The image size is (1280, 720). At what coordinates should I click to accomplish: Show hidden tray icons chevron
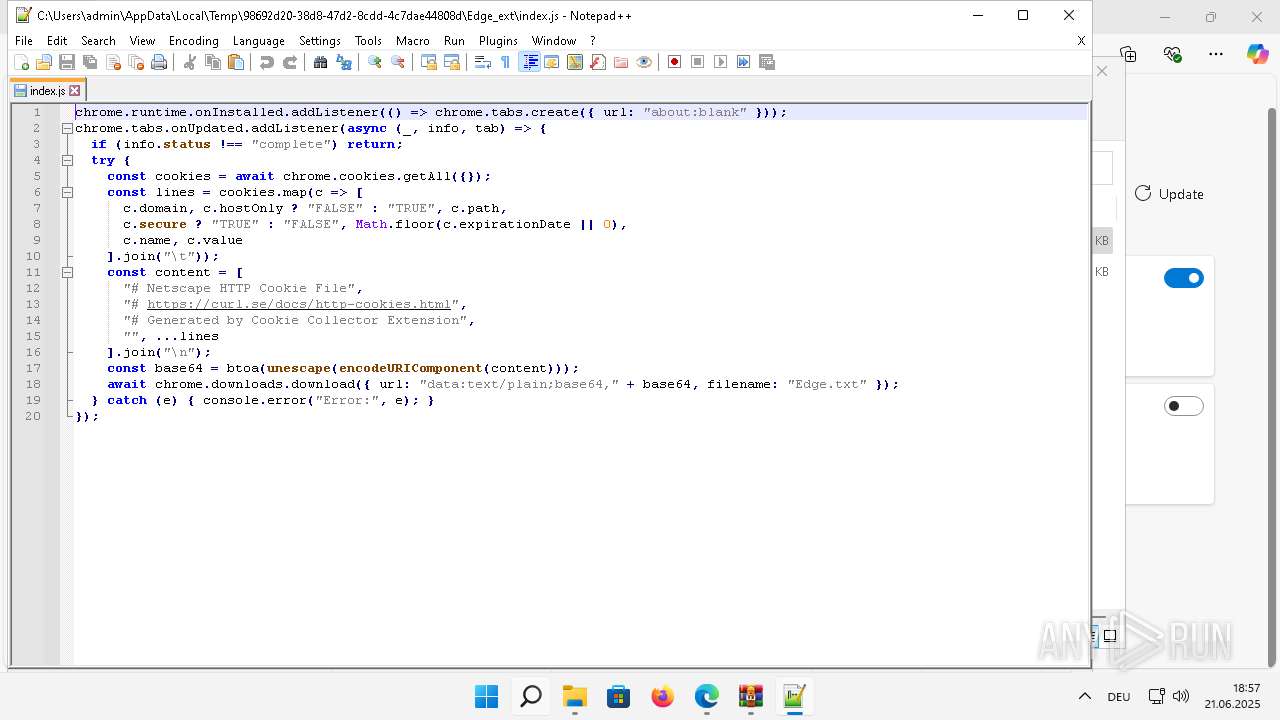(x=1085, y=696)
